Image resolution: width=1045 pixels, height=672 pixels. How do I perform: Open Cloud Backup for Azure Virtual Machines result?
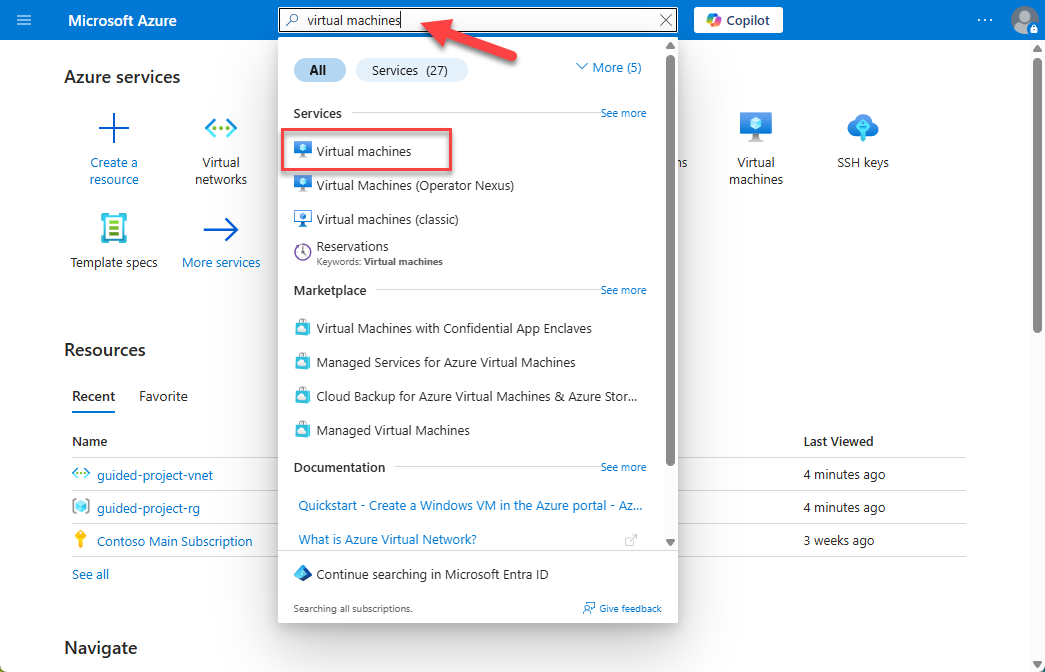click(x=465, y=396)
